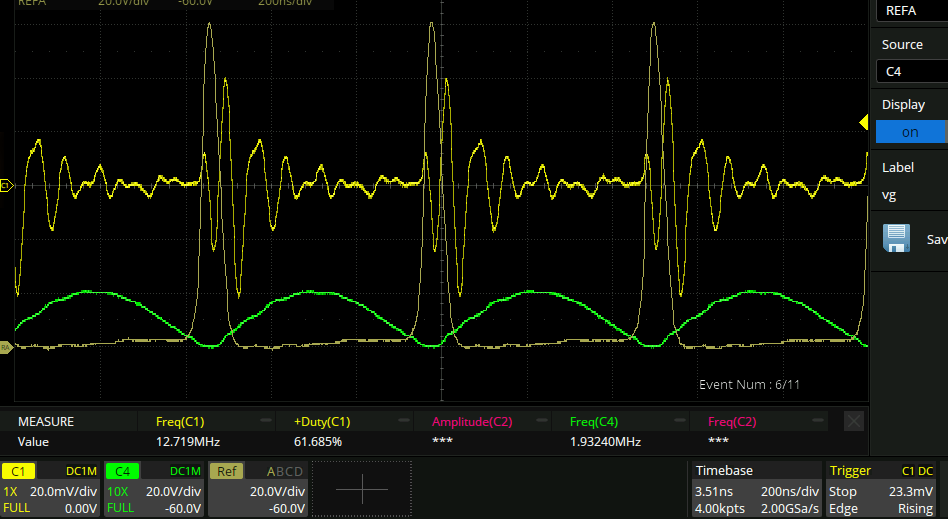Click the green C4 channel badge
The width and height of the screenshot is (948, 519).
[x=122, y=471]
